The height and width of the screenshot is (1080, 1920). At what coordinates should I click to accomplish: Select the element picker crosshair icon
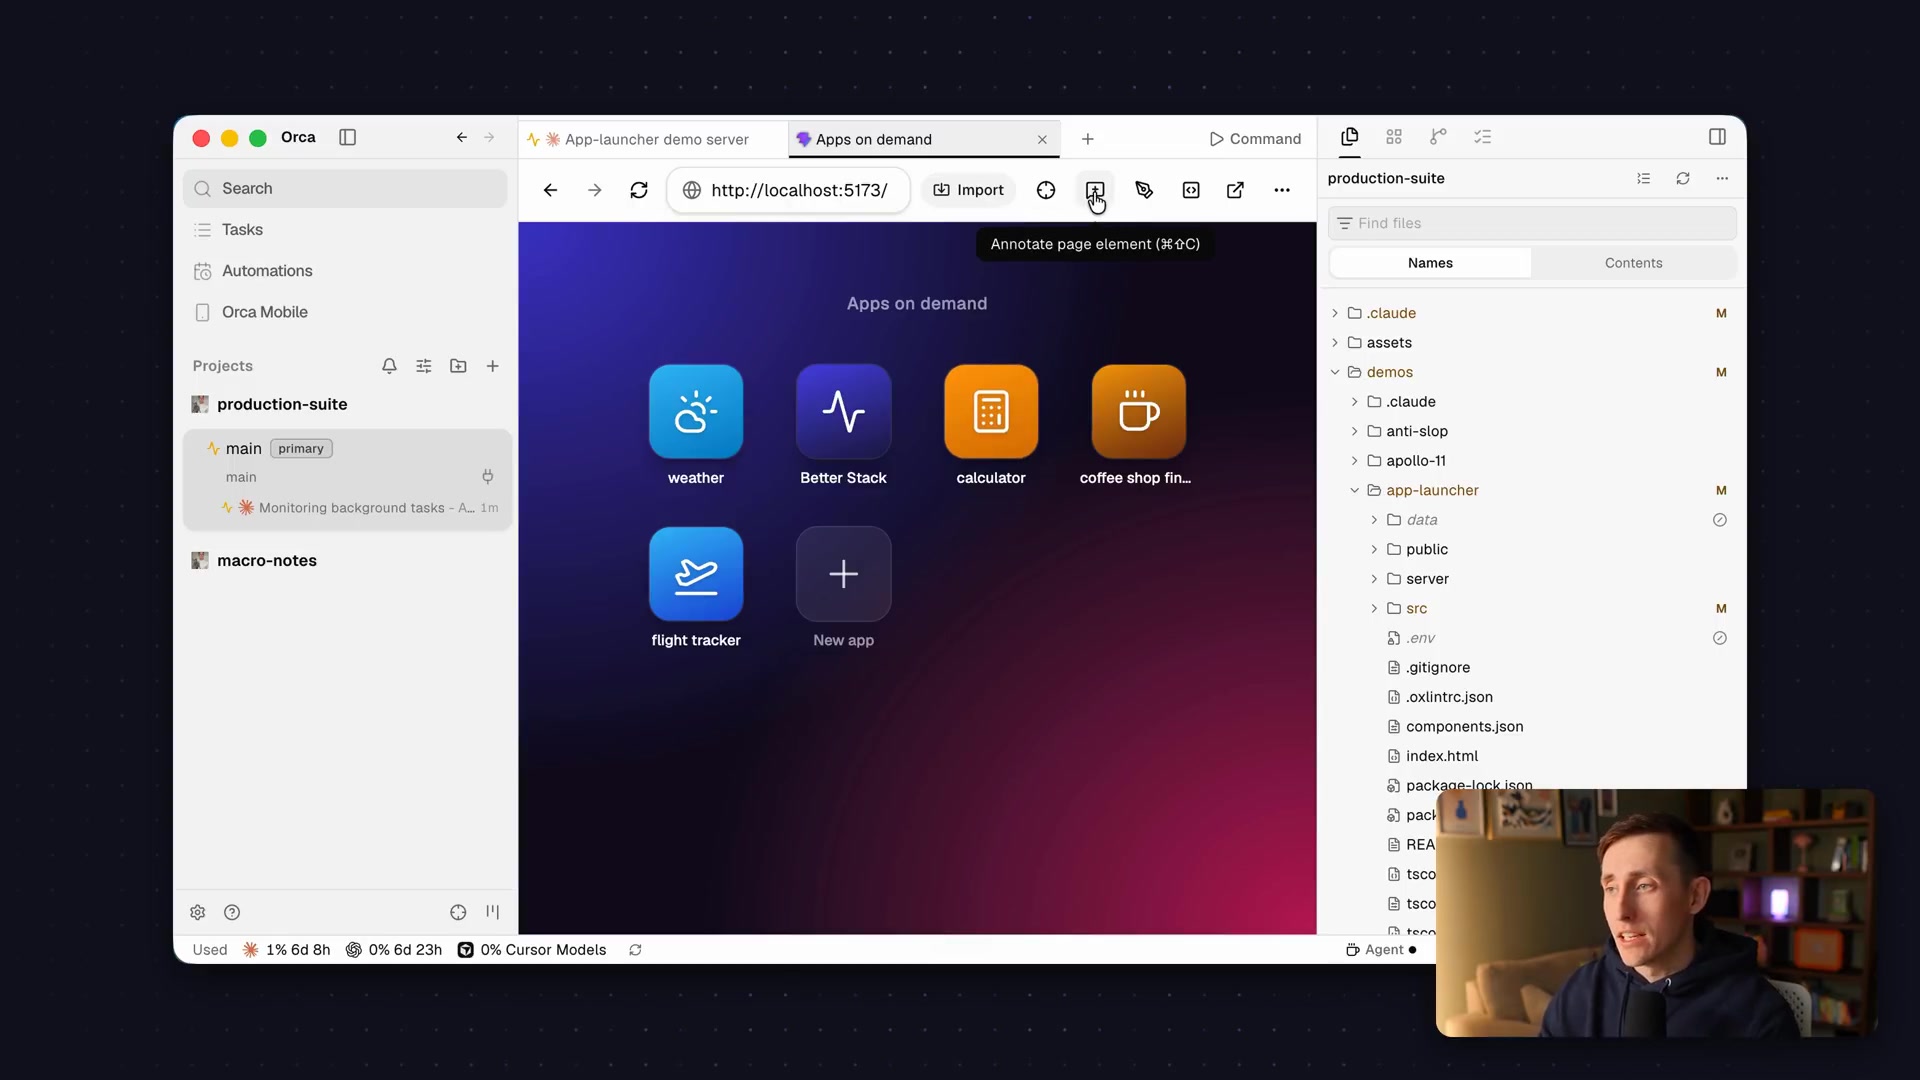click(x=1046, y=190)
